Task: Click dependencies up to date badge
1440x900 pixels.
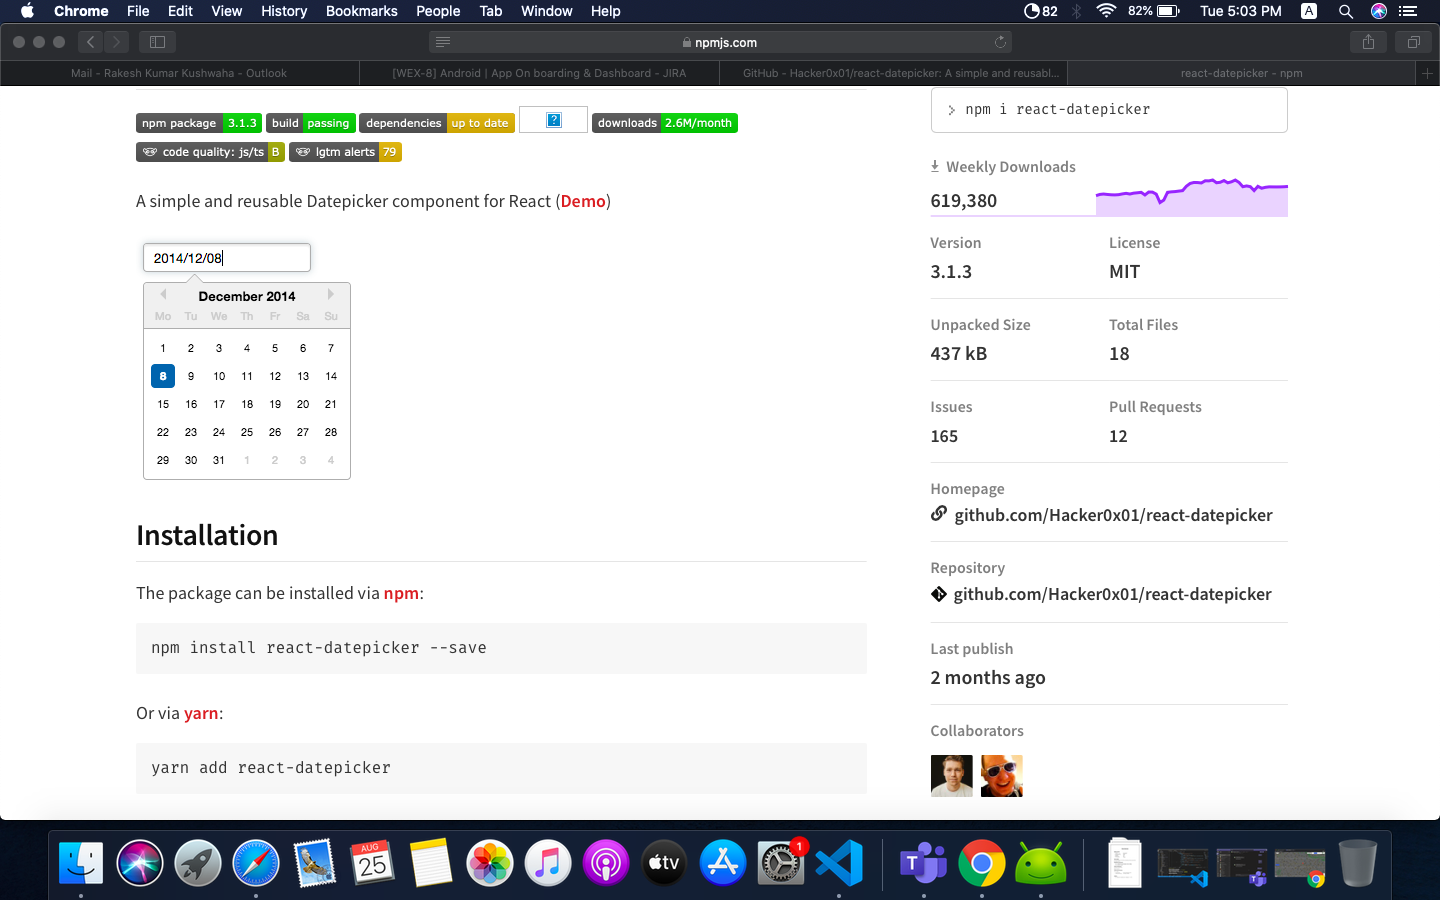Action: tap(437, 123)
